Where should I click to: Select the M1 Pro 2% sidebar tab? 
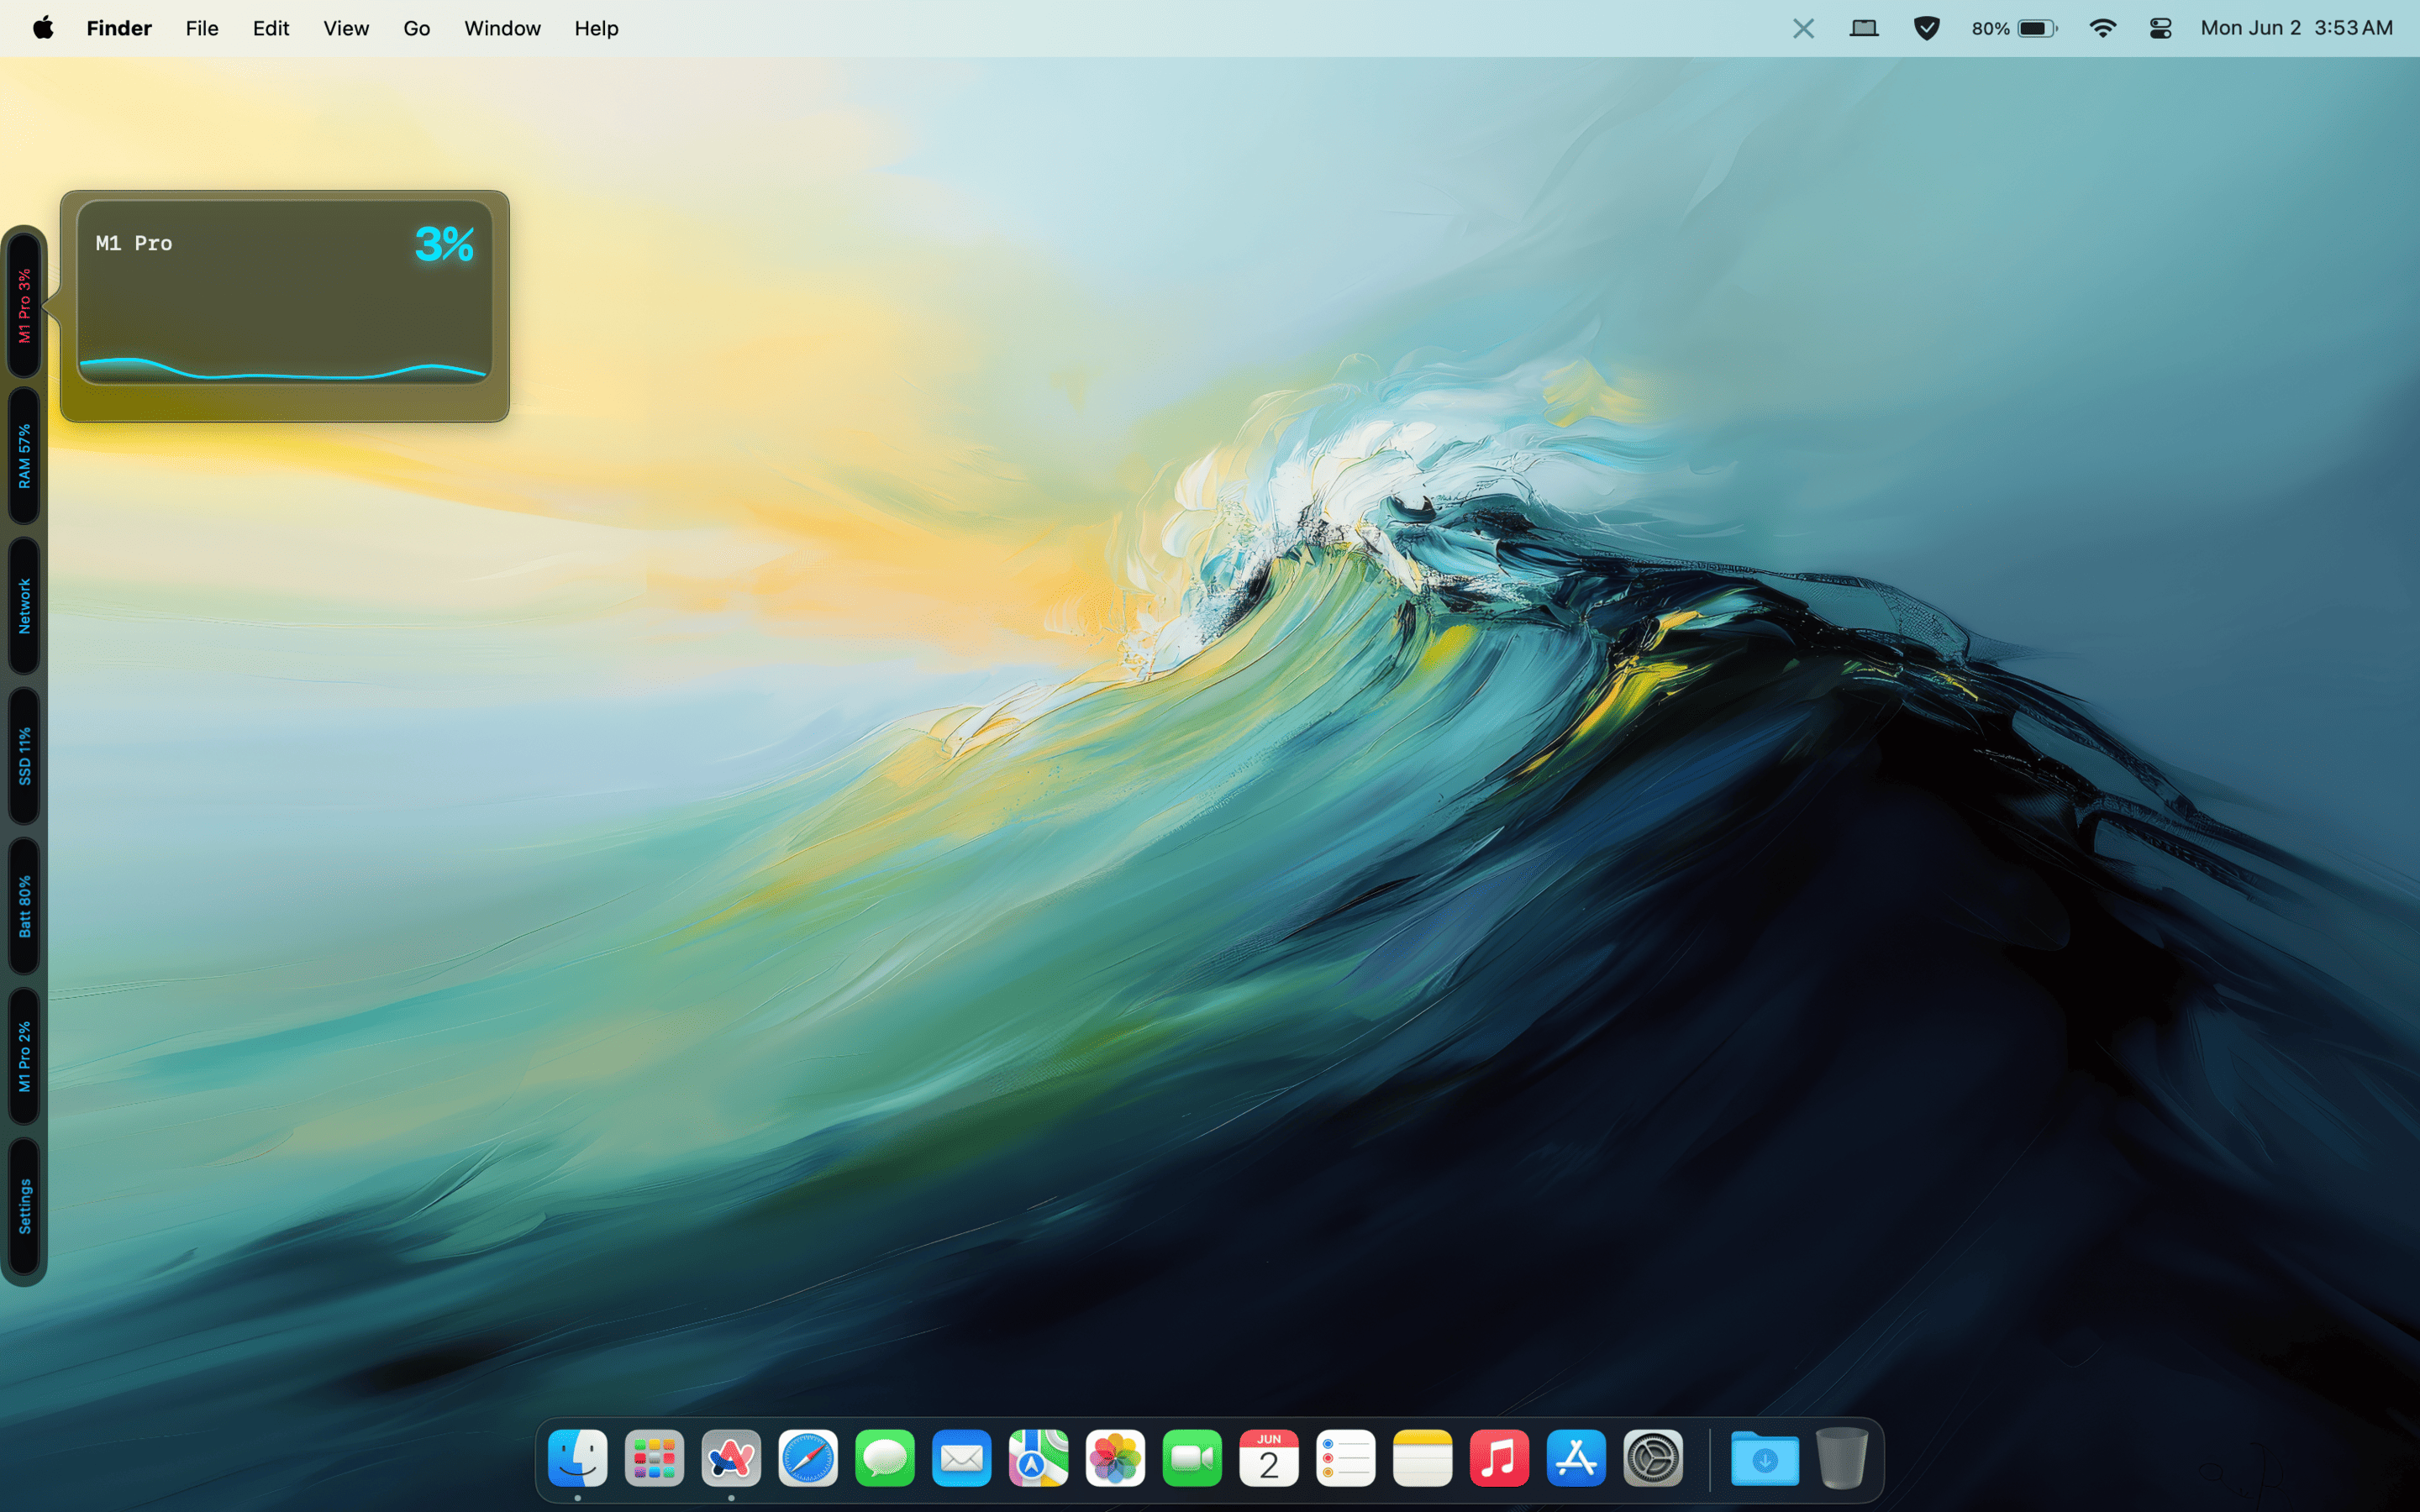click(24, 1056)
